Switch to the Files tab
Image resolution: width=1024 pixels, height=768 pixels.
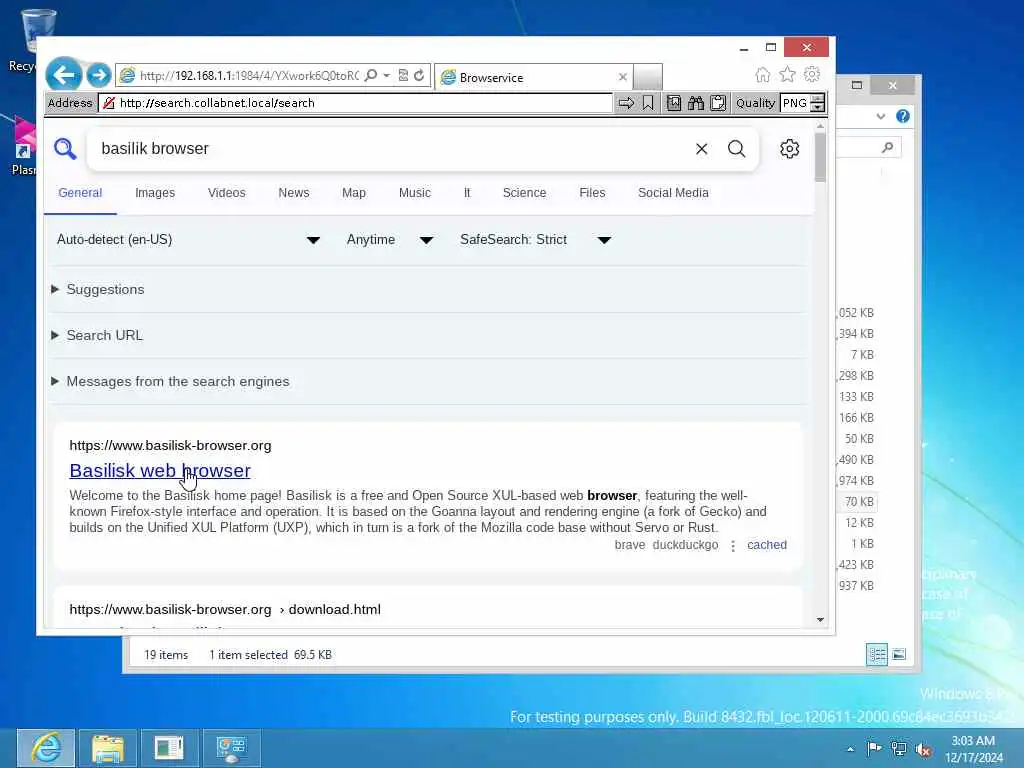tap(592, 193)
